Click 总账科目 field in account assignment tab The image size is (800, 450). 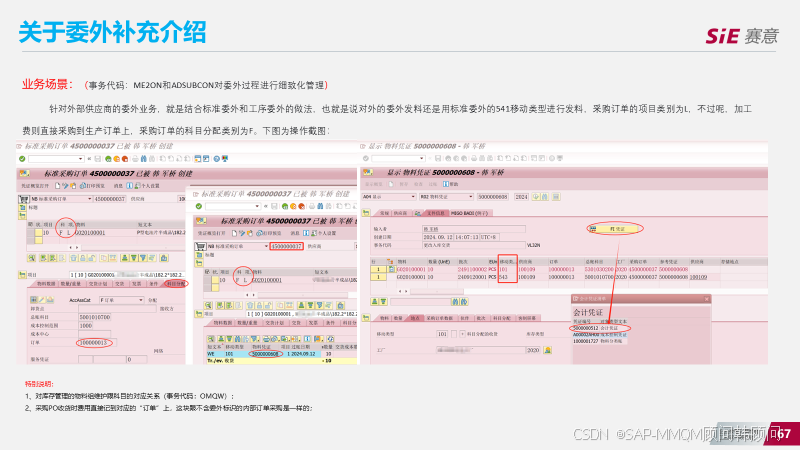tap(94, 317)
